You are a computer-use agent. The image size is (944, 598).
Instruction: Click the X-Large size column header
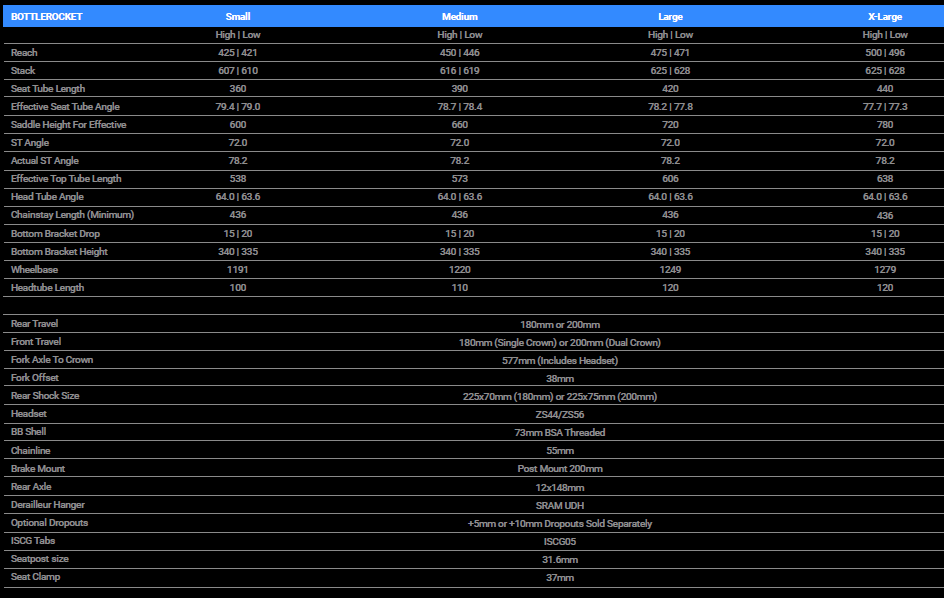[x=884, y=17]
